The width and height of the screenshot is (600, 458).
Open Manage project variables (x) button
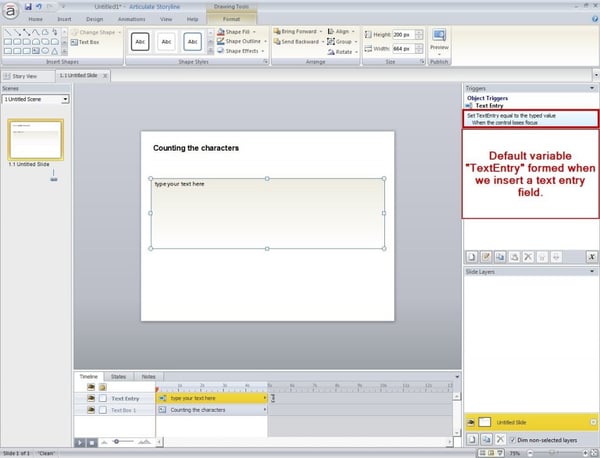click(592, 257)
